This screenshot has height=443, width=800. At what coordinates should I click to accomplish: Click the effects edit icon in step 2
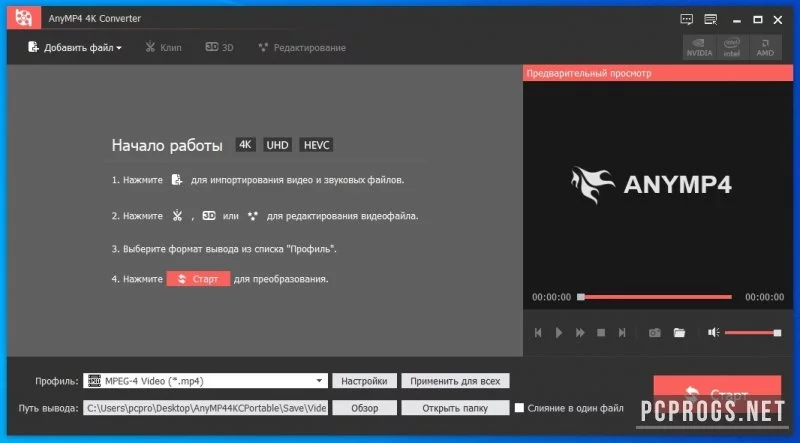pos(253,216)
